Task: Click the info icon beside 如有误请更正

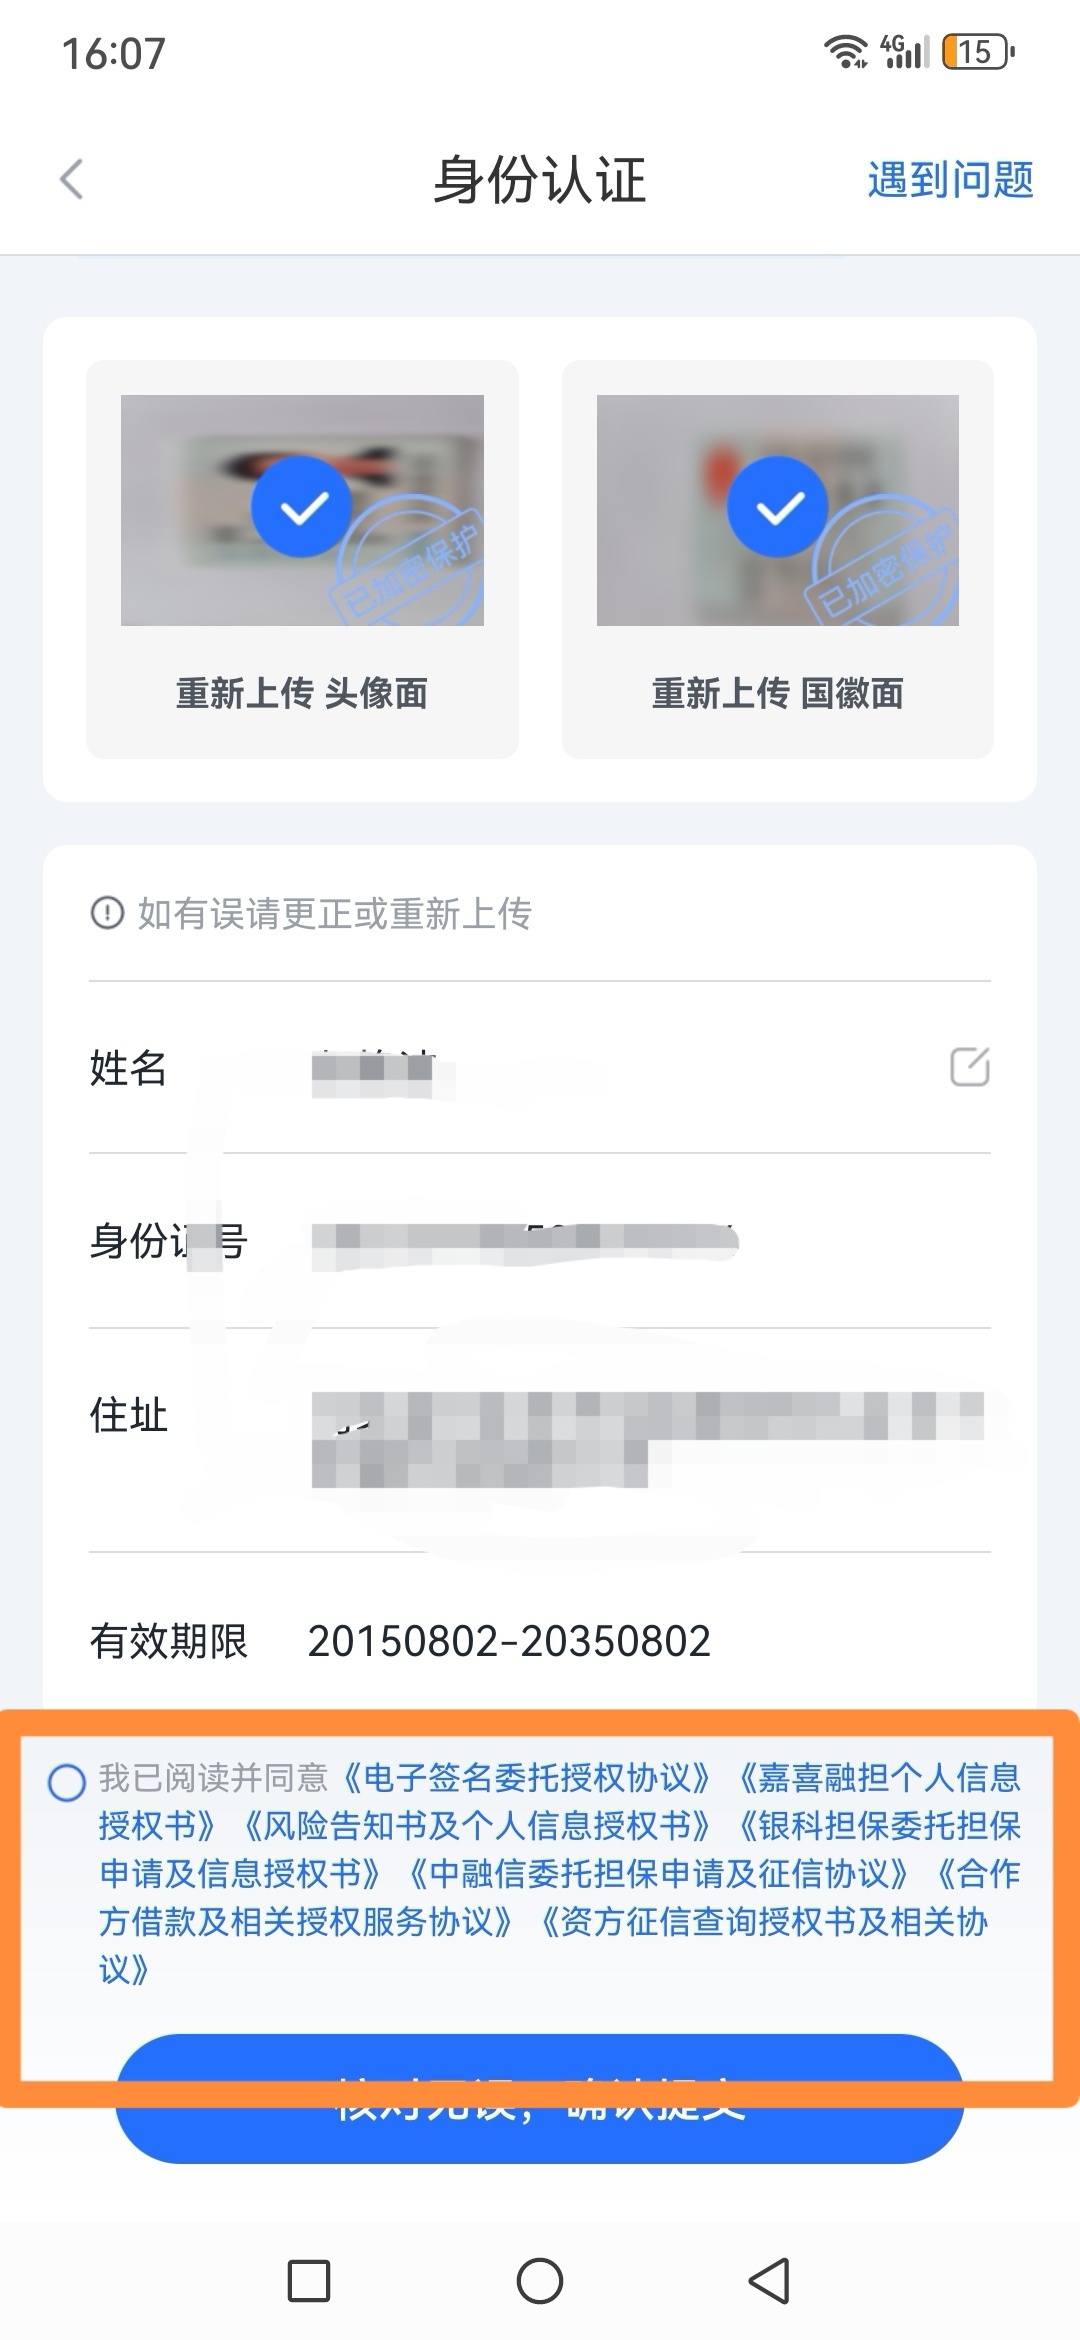Action: [107, 913]
